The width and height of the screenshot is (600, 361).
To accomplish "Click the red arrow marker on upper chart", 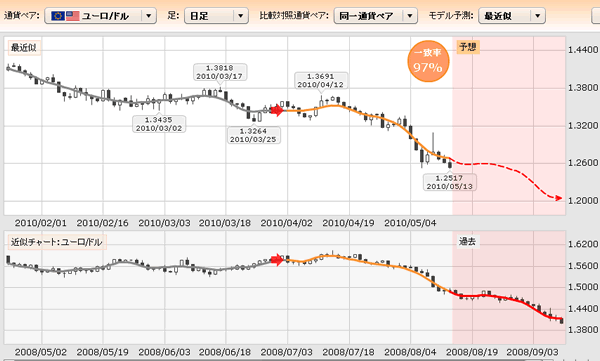I will point(277,110).
